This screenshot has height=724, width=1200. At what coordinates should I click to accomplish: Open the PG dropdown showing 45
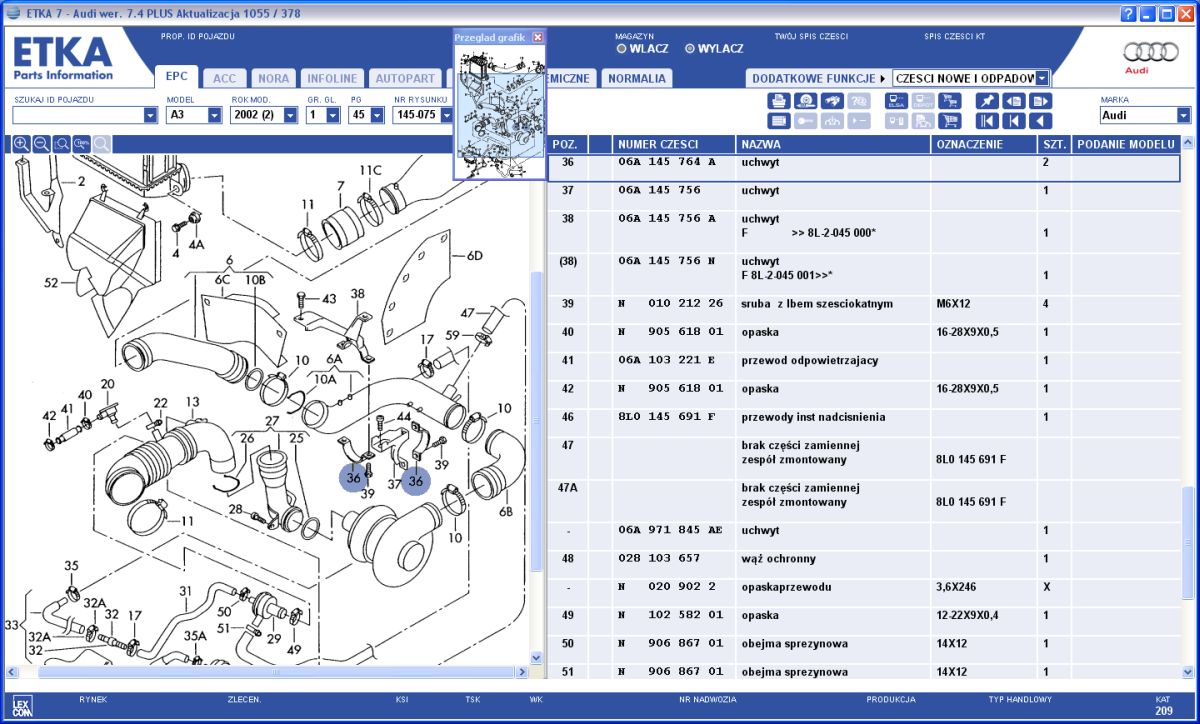[377, 115]
